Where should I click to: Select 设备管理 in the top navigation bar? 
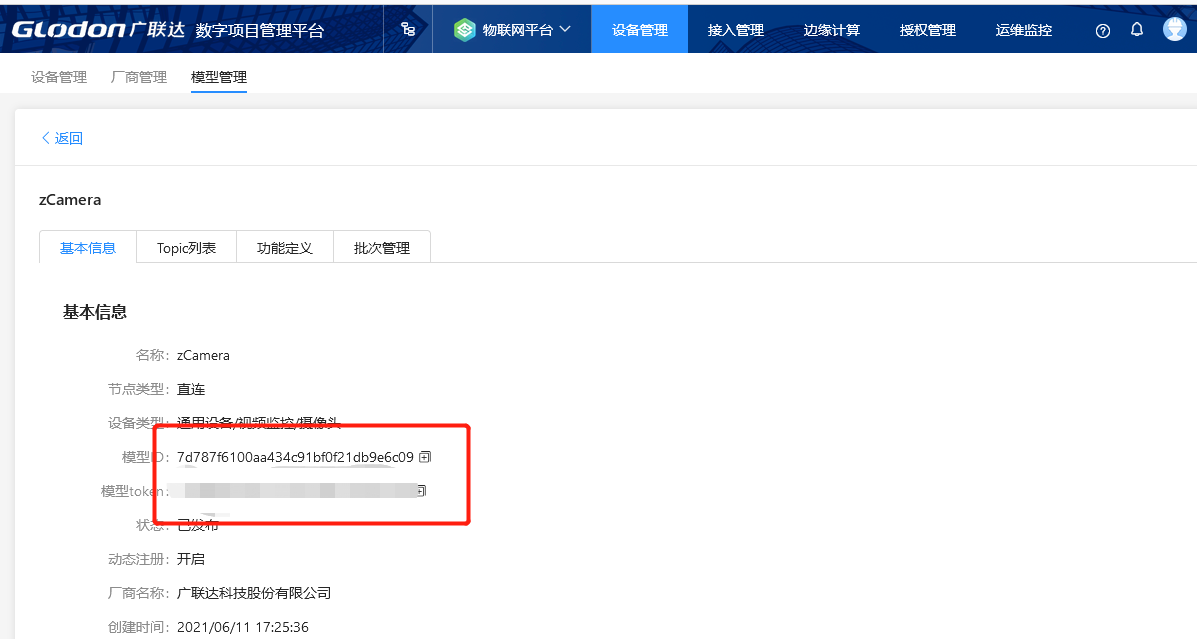[x=640, y=30]
